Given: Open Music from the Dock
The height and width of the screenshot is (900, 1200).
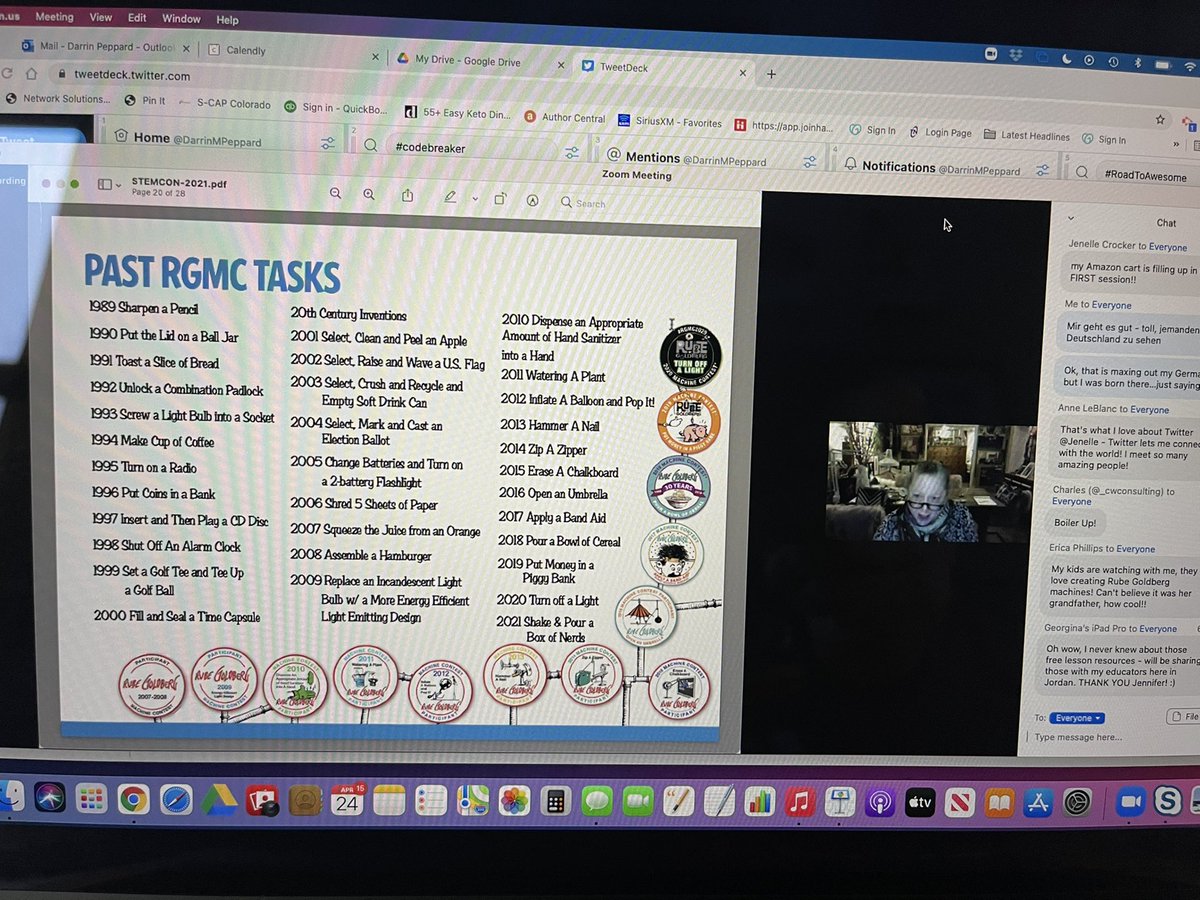Looking at the screenshot, I should (800, 802).
